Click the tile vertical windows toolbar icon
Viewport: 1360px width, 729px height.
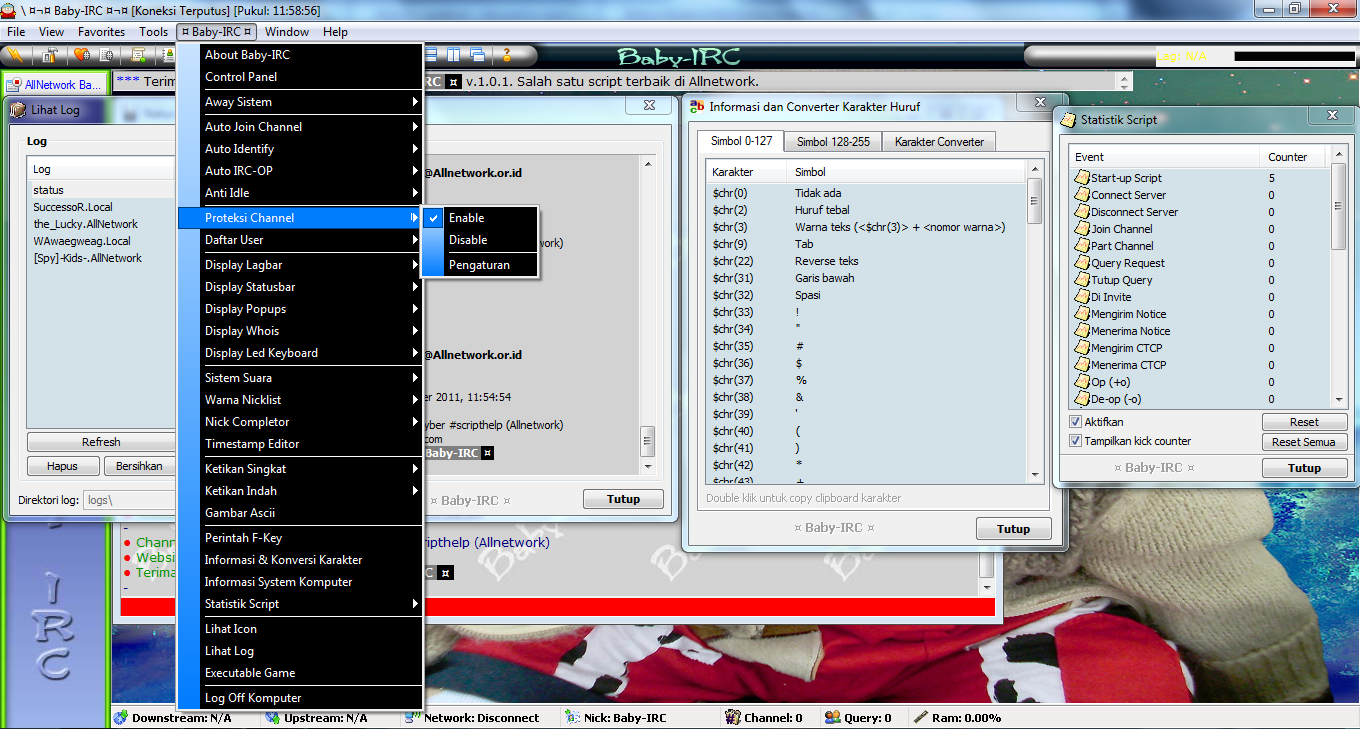pyautogui.click(x=454, y=55)
